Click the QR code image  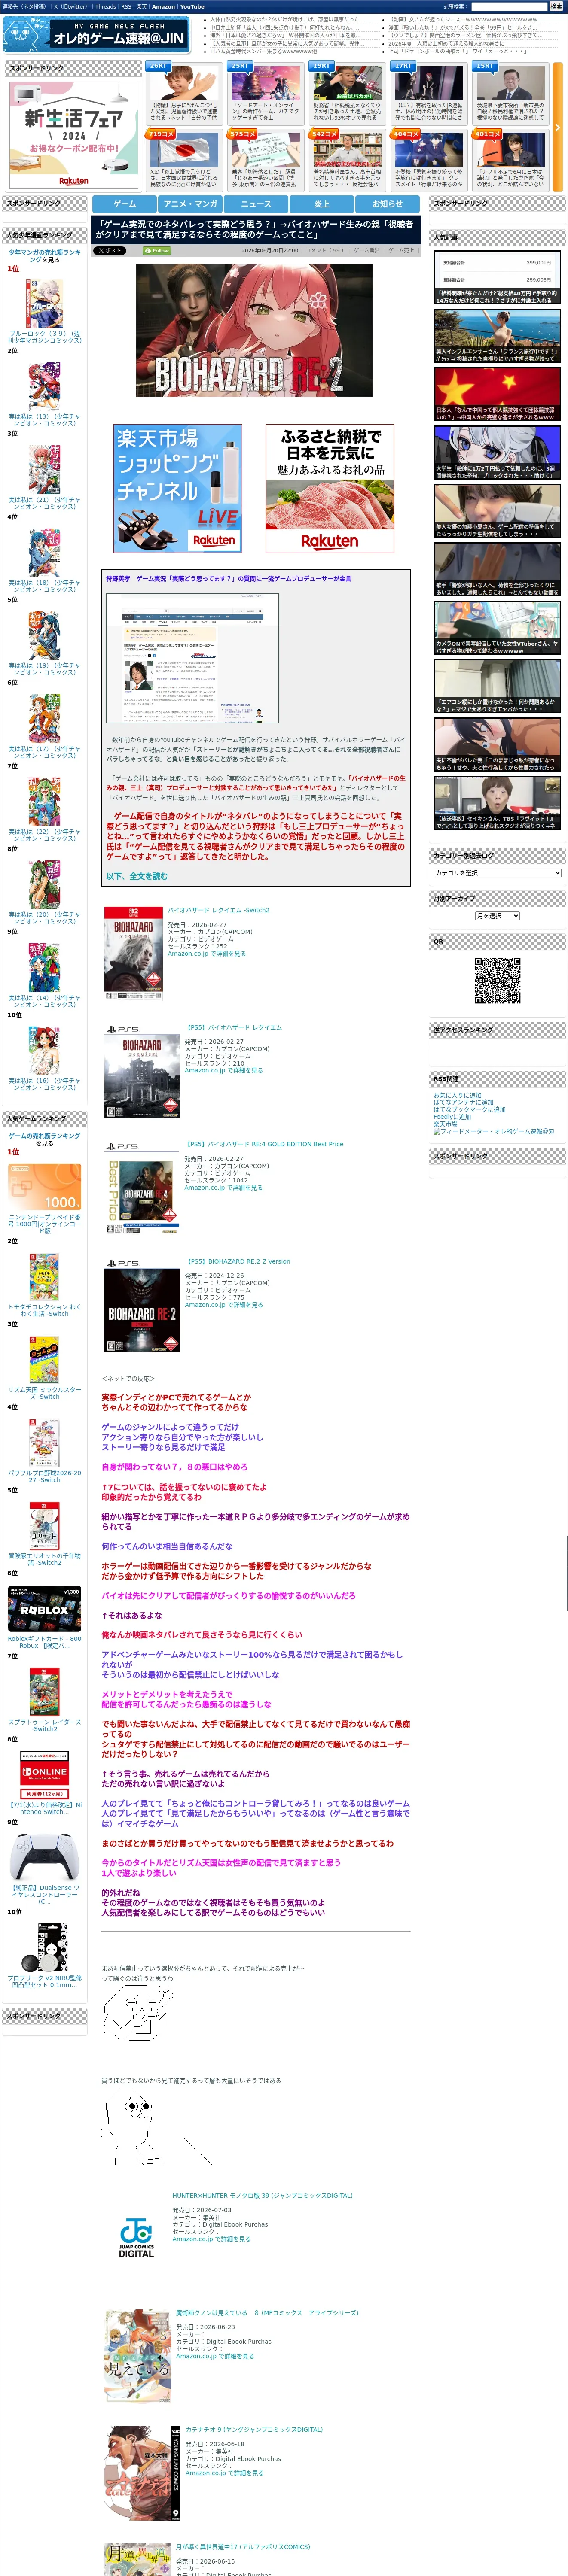click(x=497, y=980)
